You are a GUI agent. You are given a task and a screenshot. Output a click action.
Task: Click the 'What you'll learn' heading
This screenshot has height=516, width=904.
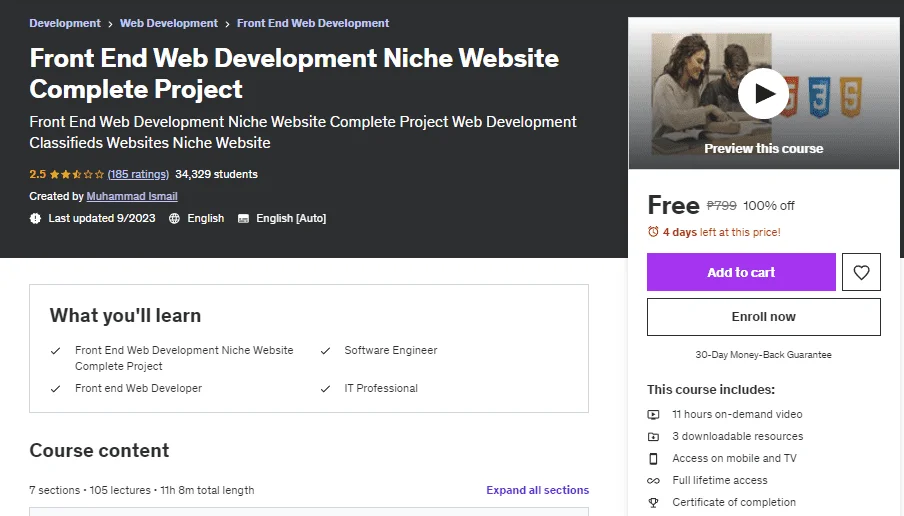[125, 315]
